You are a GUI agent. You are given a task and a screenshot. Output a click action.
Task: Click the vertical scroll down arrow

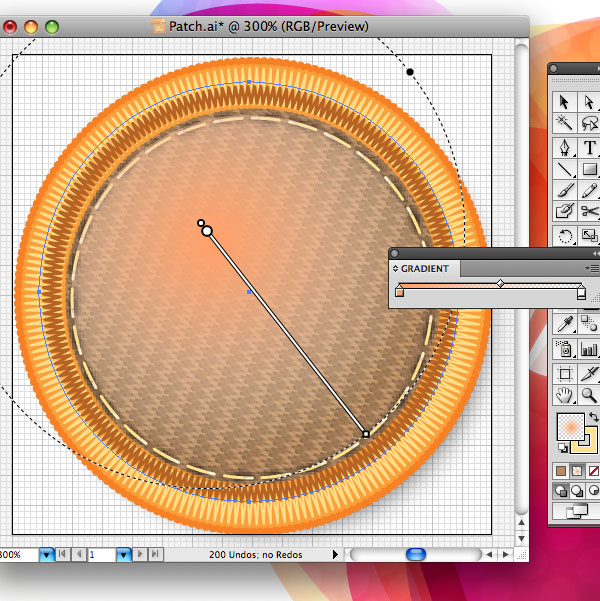[x=521, y=539]
